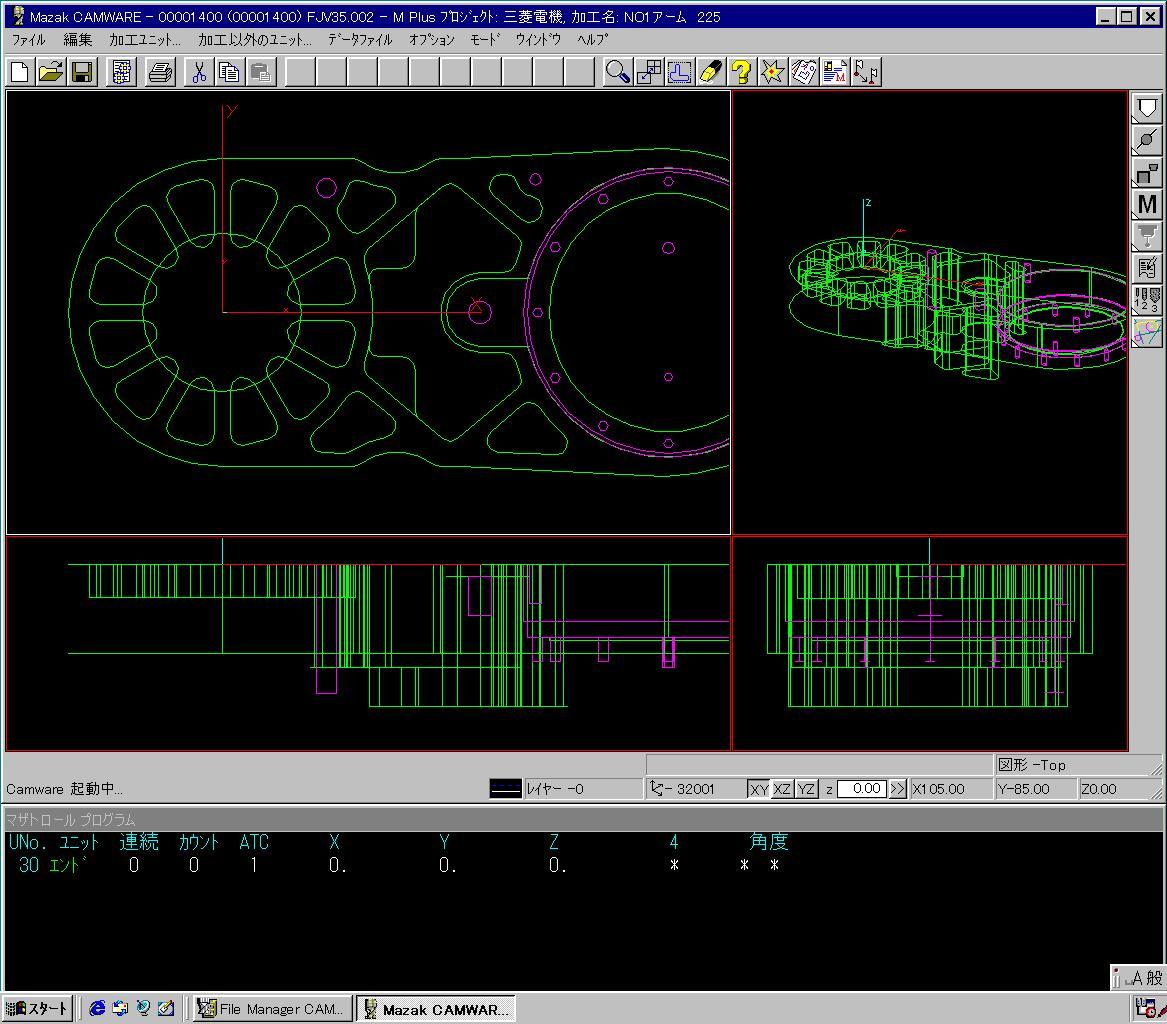Switch to the YZ plane
Image resolution: width=1167 pixels, height=1024 pixels.
pos(806,789)
